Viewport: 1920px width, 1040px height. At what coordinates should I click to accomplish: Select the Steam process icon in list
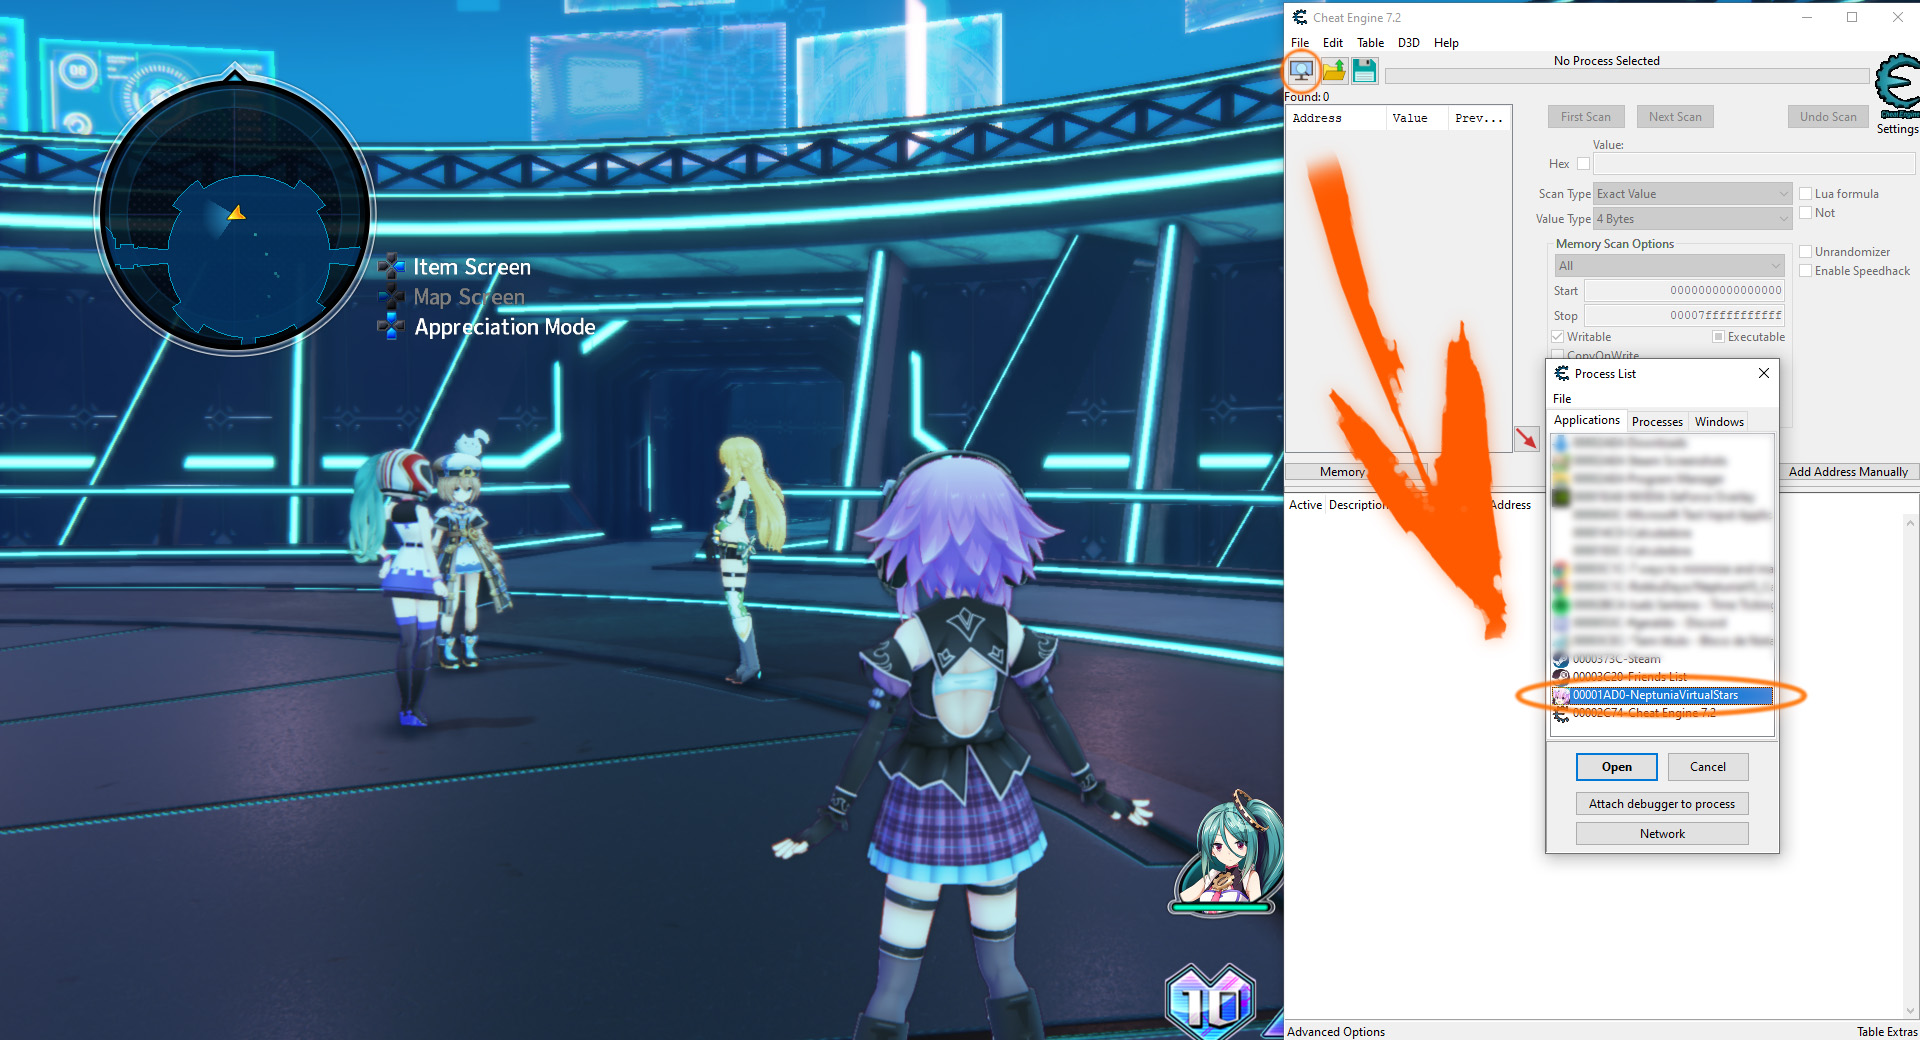[1561, 659]
